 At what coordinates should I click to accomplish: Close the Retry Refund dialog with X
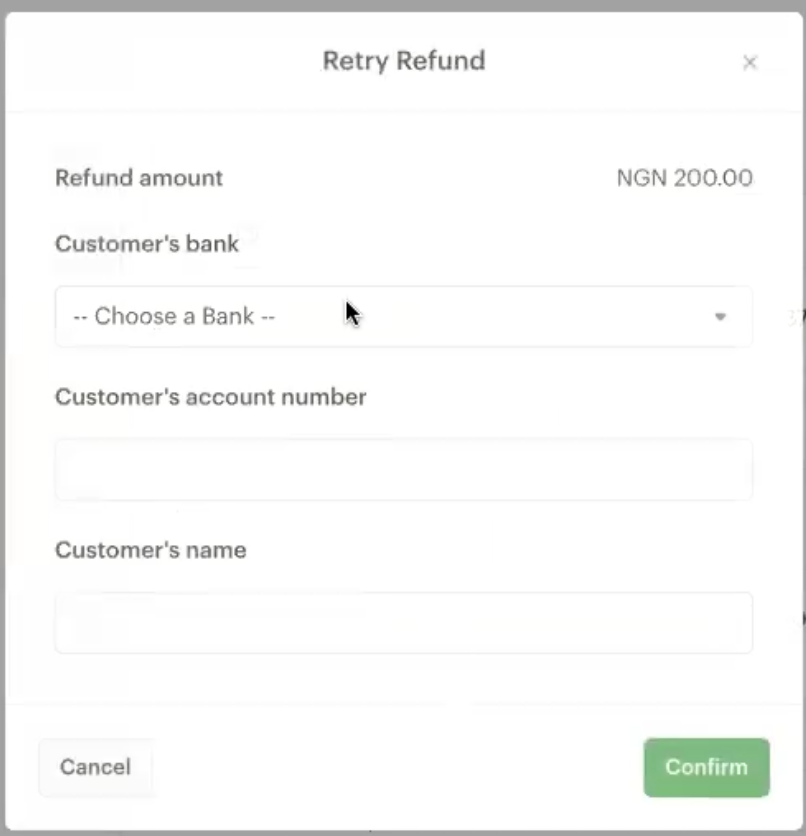749,63
